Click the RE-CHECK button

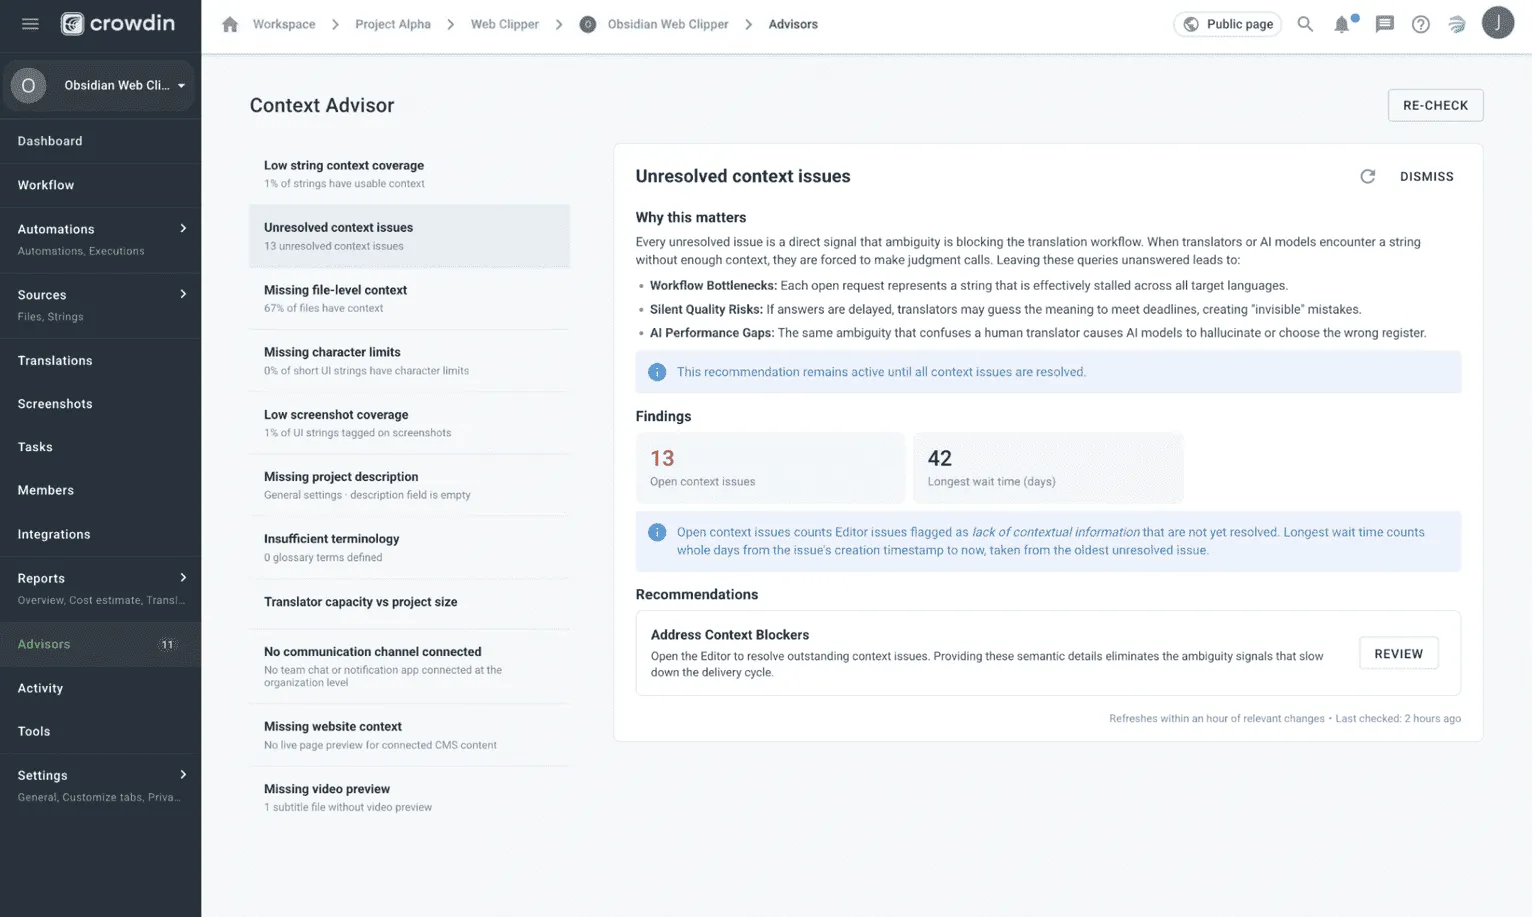[1435, 105]
